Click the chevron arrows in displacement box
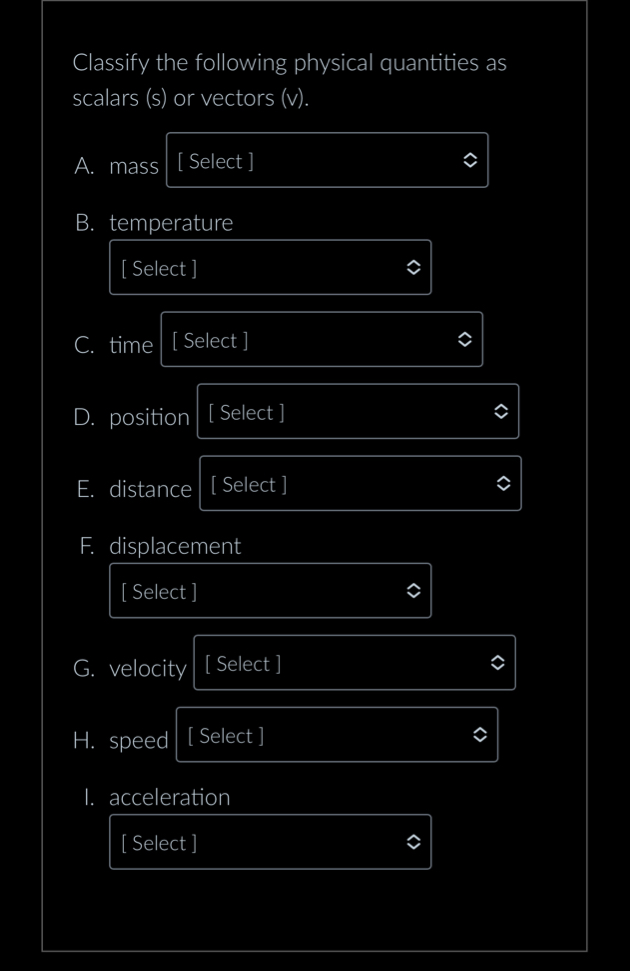 [x=413, y=591]
